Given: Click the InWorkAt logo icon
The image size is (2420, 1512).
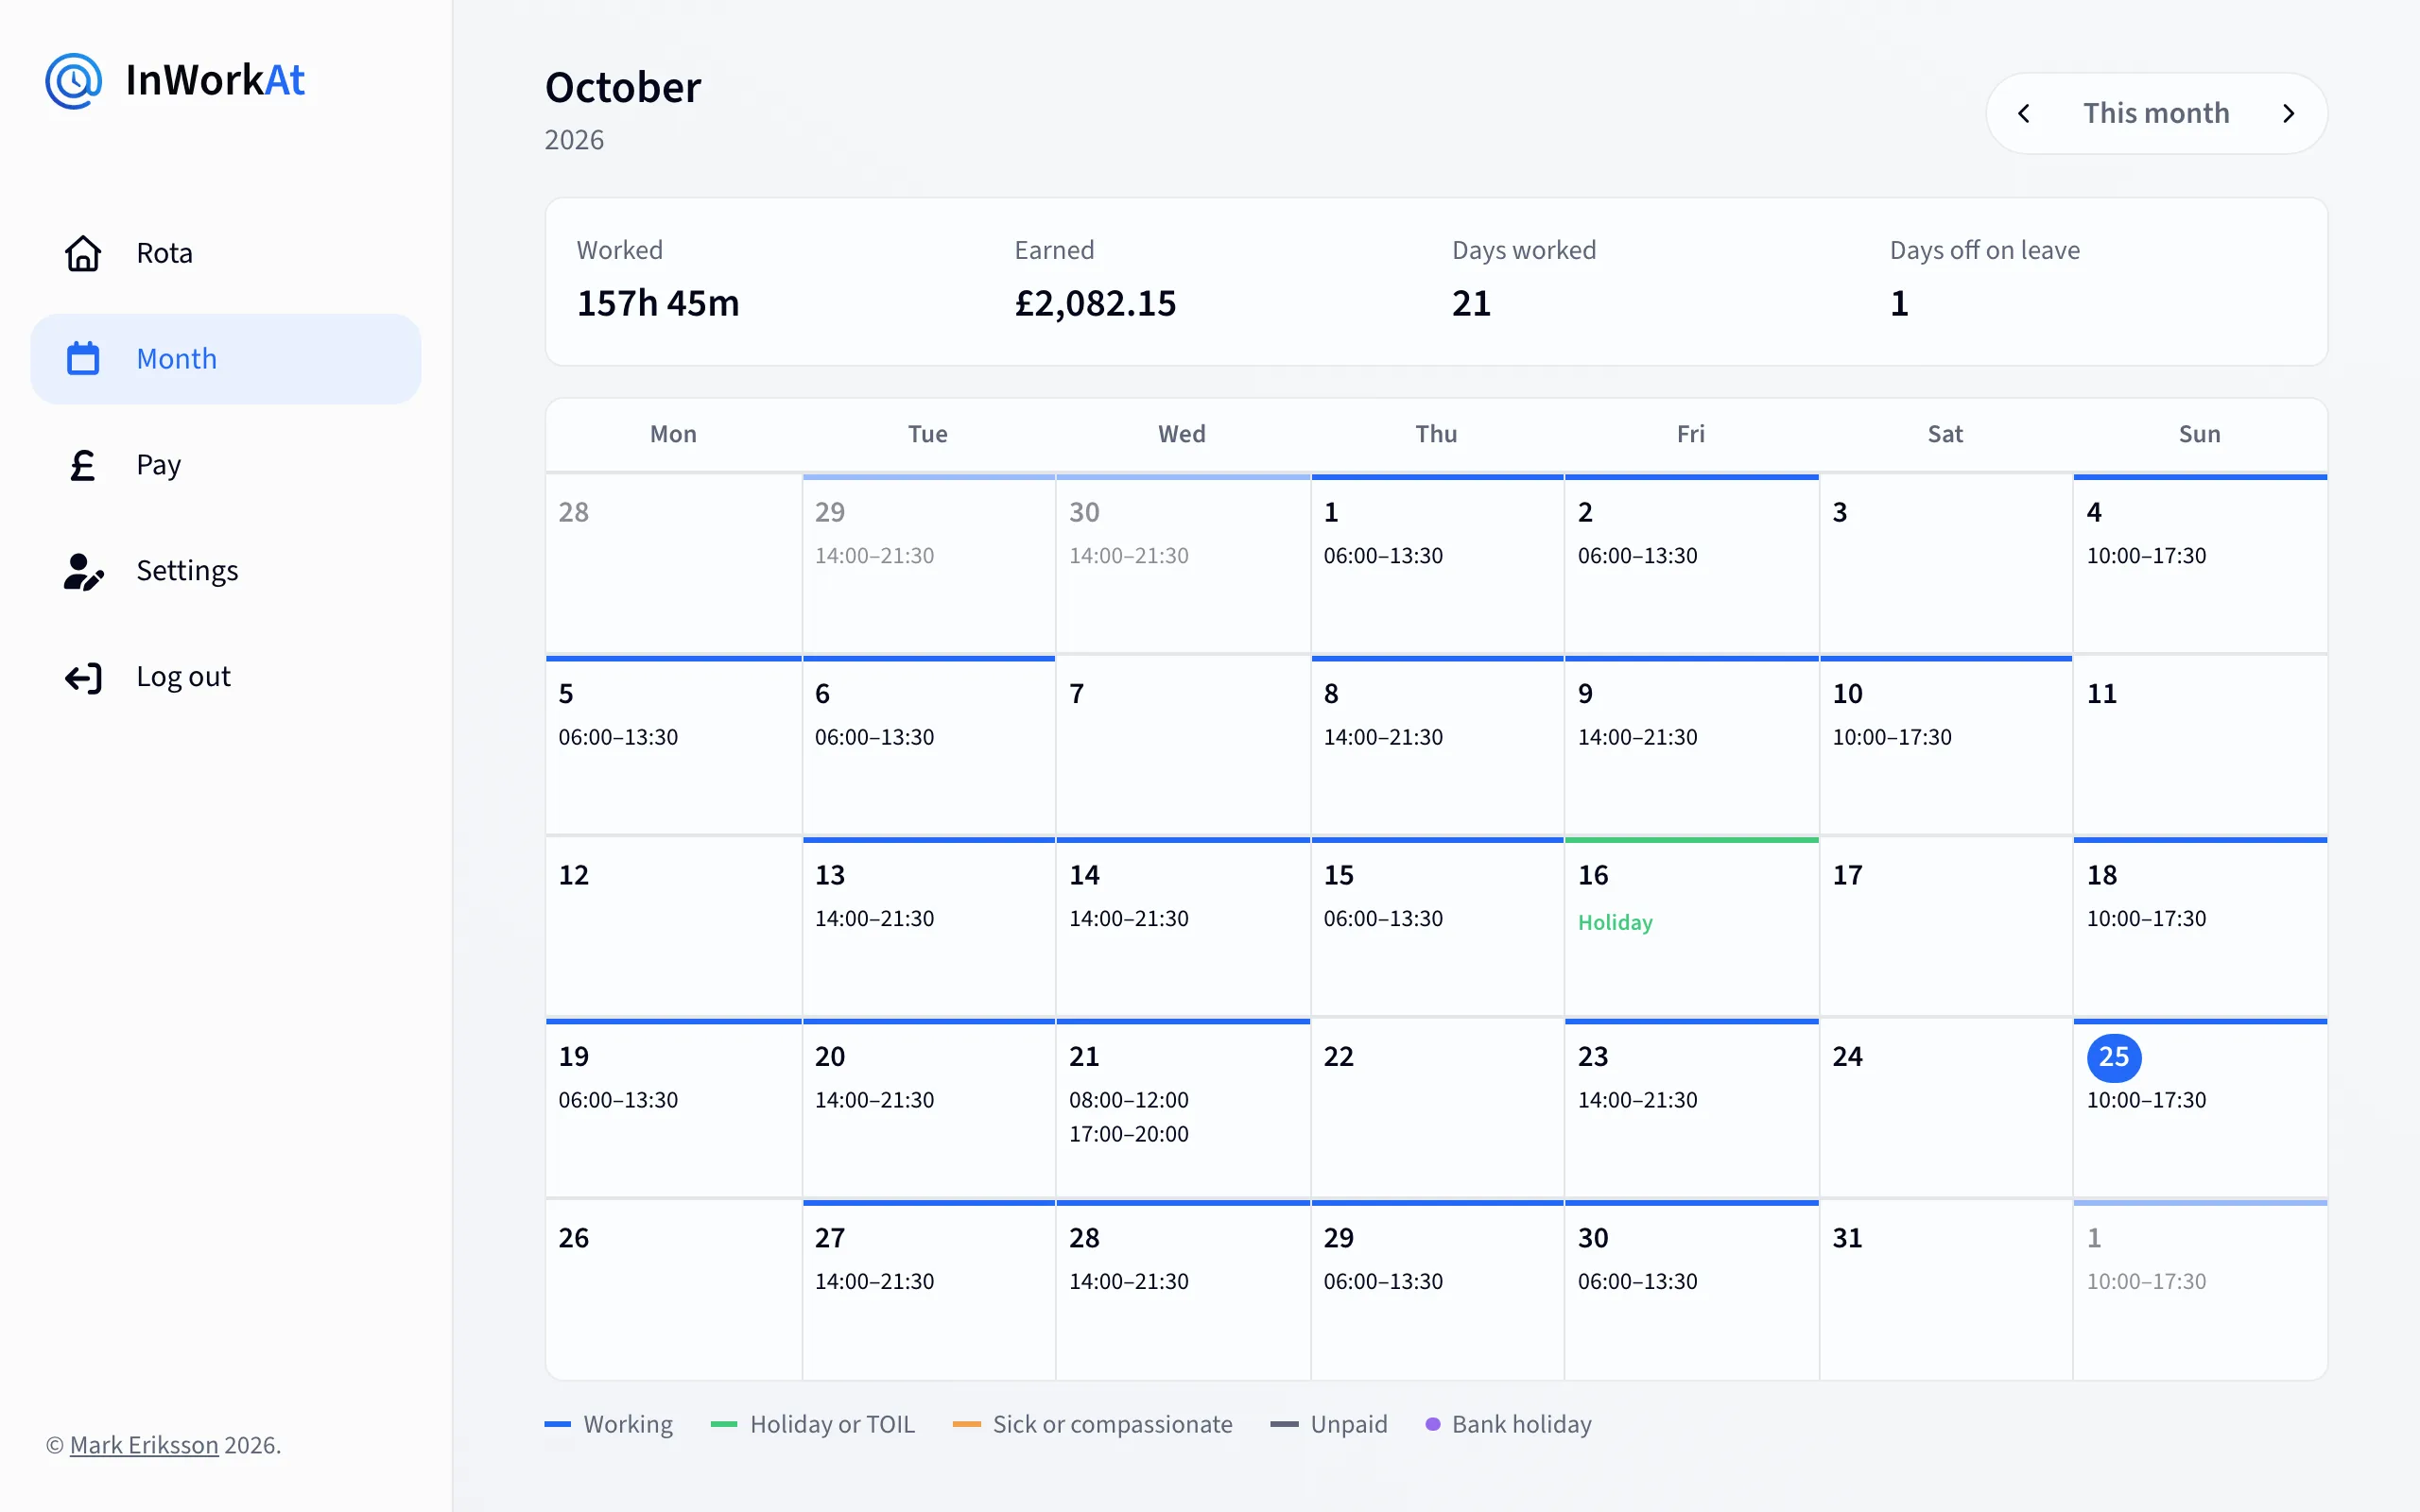Looking at the screenshot, I should click(73, 81).
